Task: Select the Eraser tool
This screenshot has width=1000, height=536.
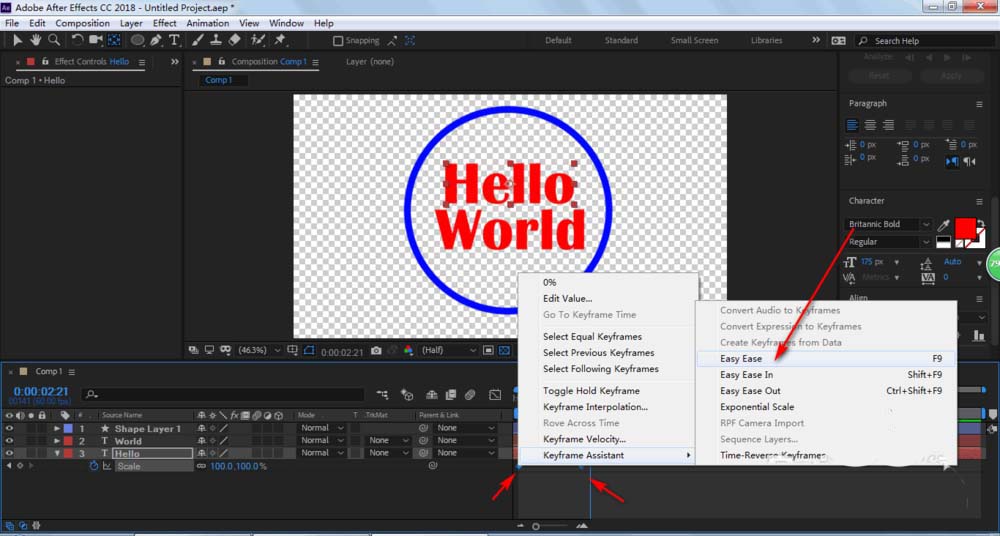Action: point(234,40)
